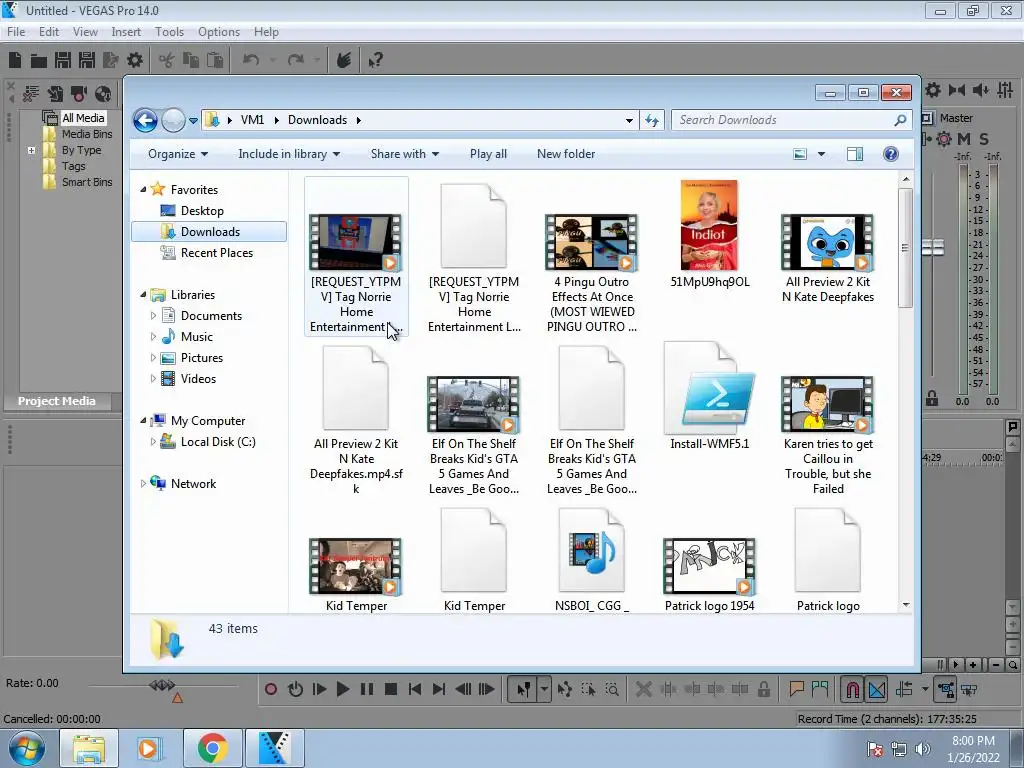Click the Pause button in transport bar
1024x768 pixels.
coord(366,689)
